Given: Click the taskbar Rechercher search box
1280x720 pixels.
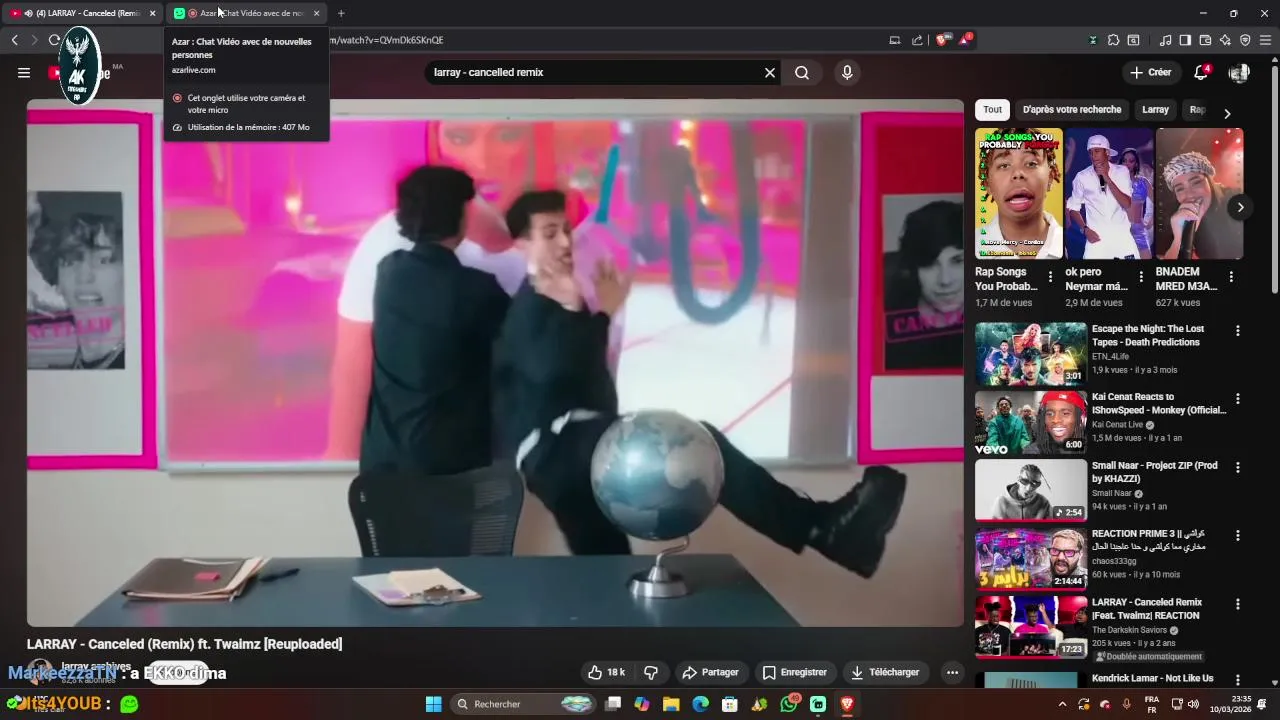Looking at the screenshot, I should click(525, 704).
